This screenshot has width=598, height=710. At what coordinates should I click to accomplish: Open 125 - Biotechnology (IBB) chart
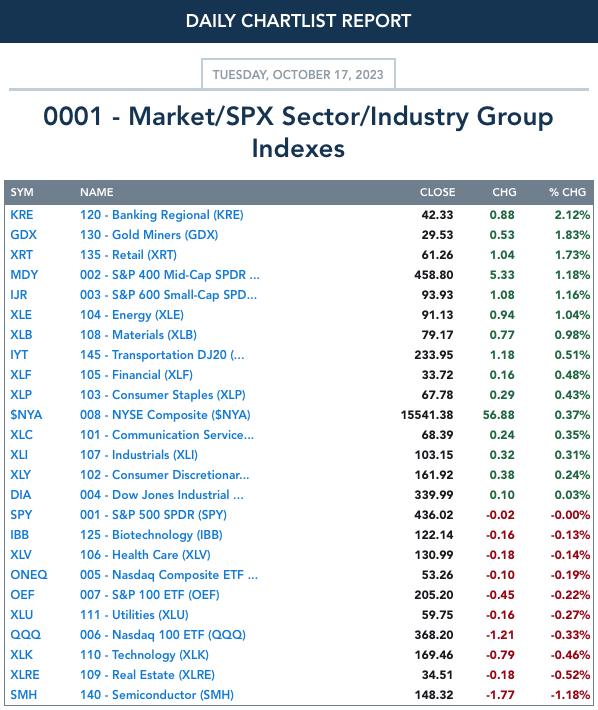coord(151,534)
